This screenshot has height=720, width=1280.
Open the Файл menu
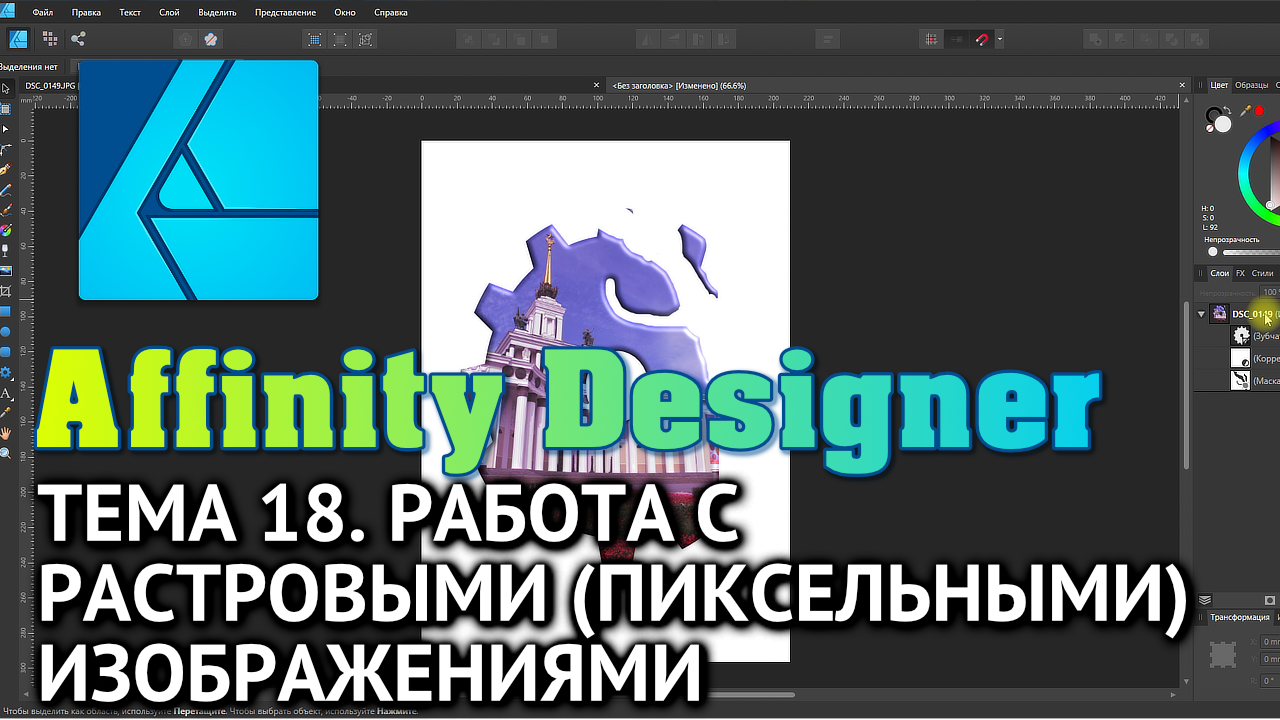point(43,13)
